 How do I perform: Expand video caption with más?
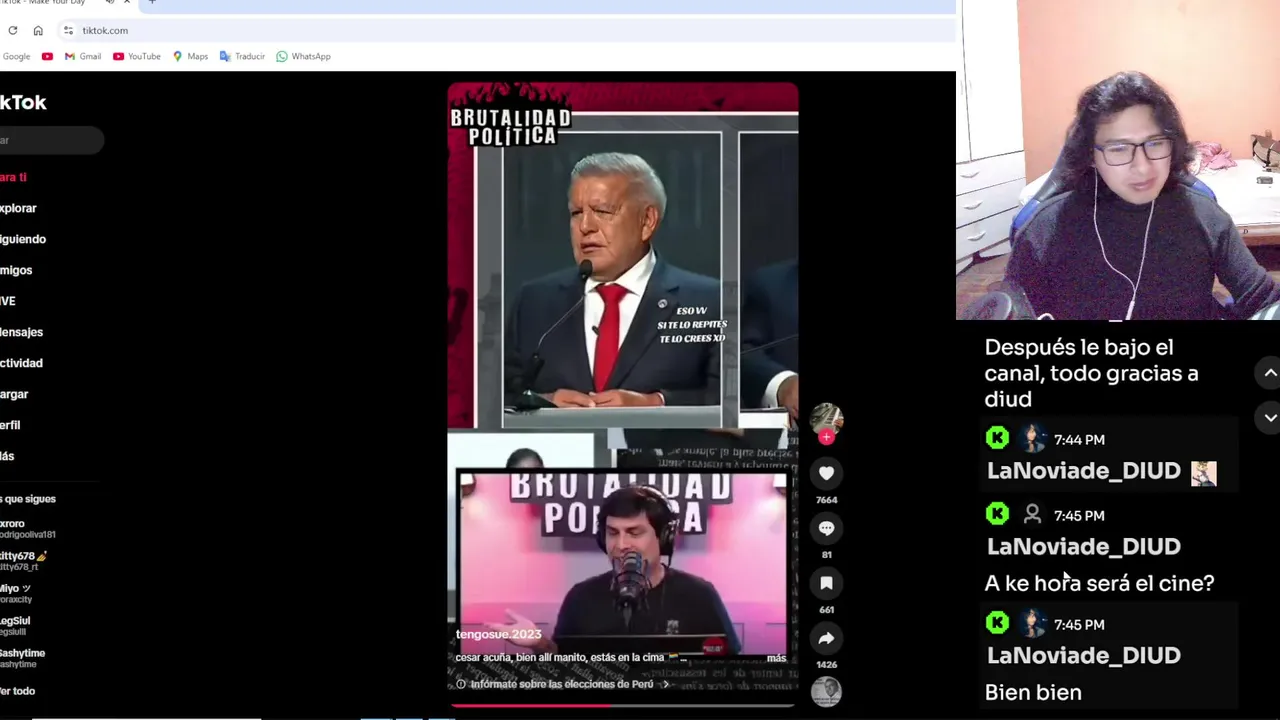click(x=776, y=658)
